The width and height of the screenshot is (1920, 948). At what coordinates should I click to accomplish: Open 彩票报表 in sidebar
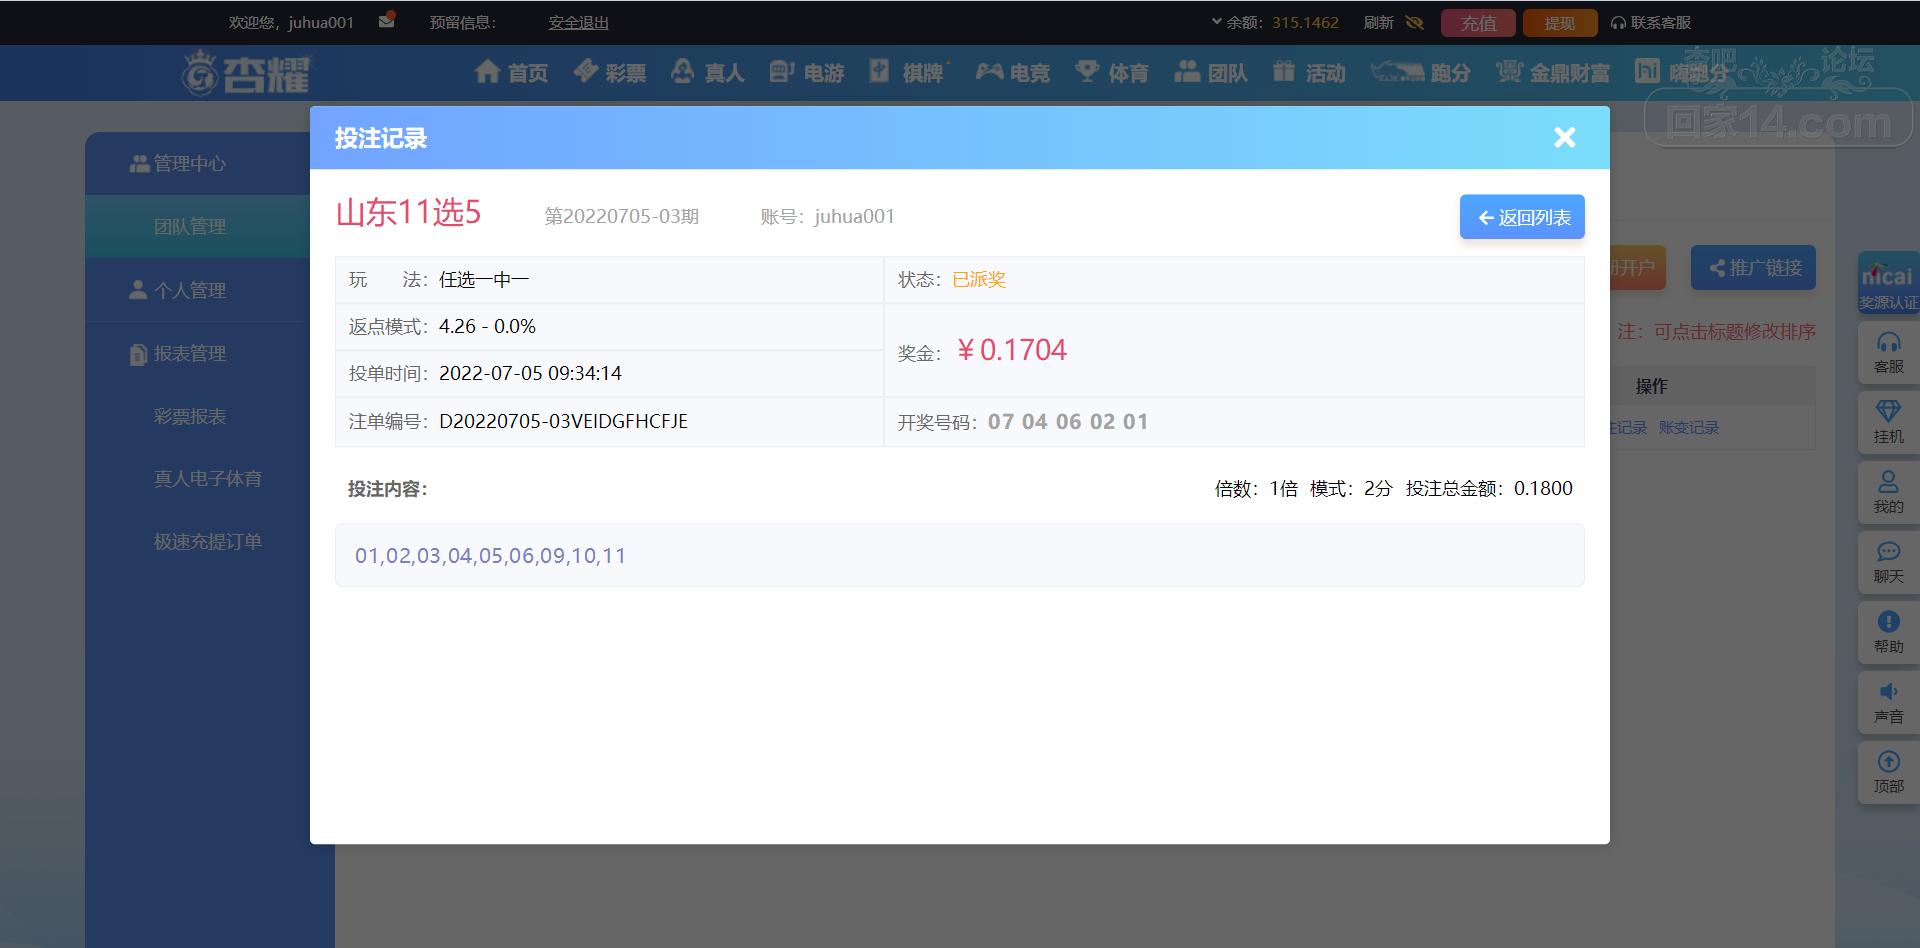click(x=190, y=416)
